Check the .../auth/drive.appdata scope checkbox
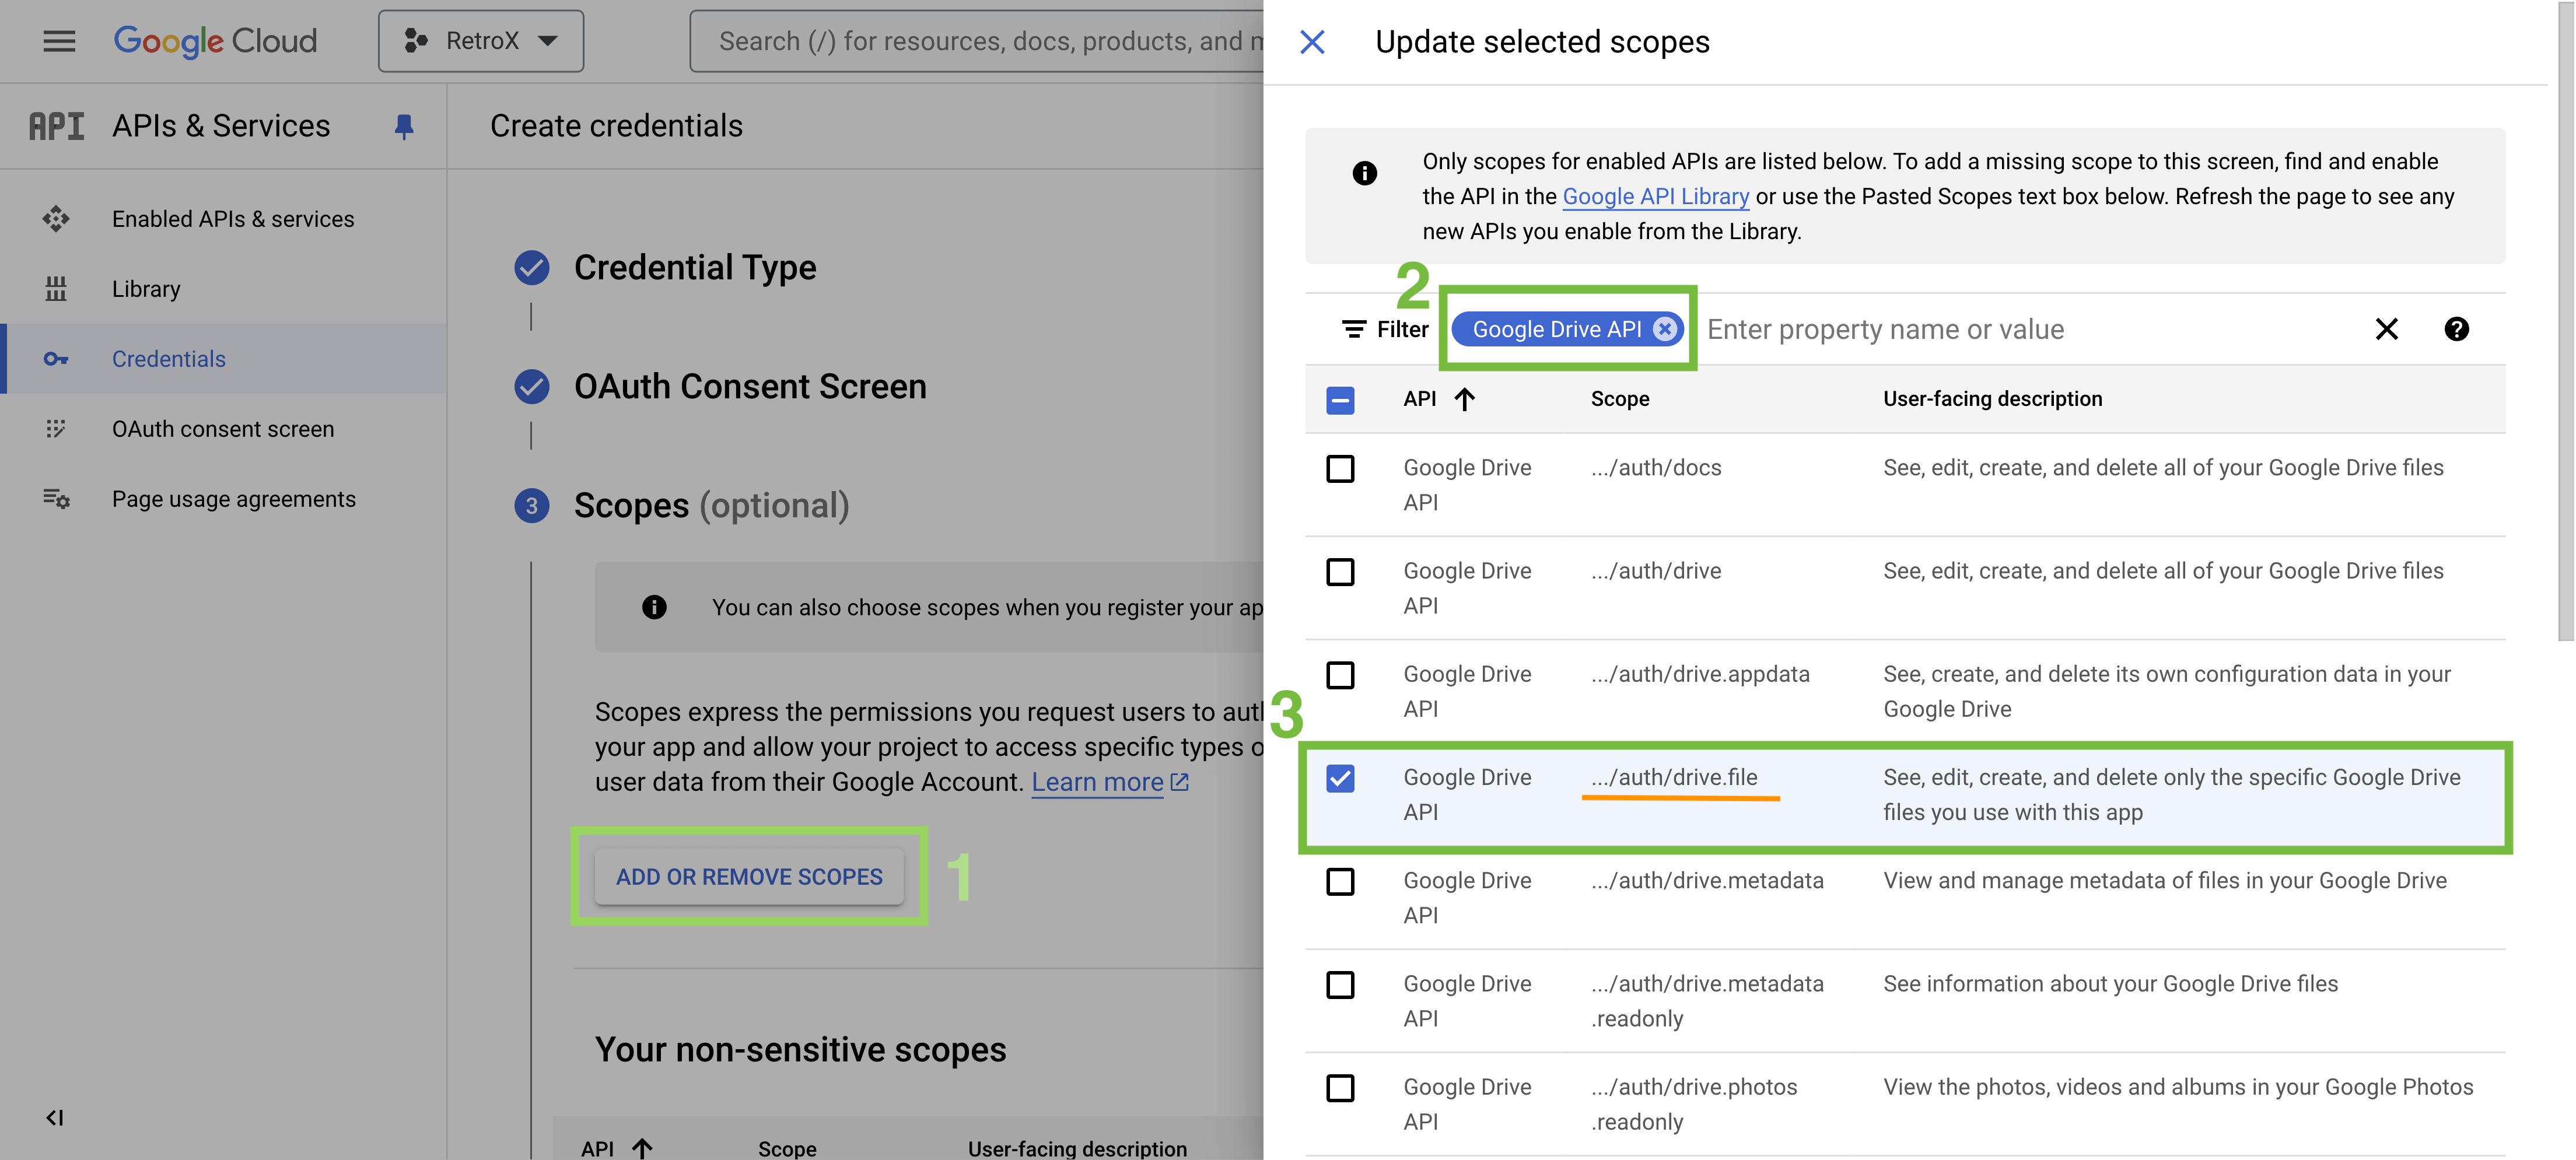2576x1160 pixels. 1340,675
